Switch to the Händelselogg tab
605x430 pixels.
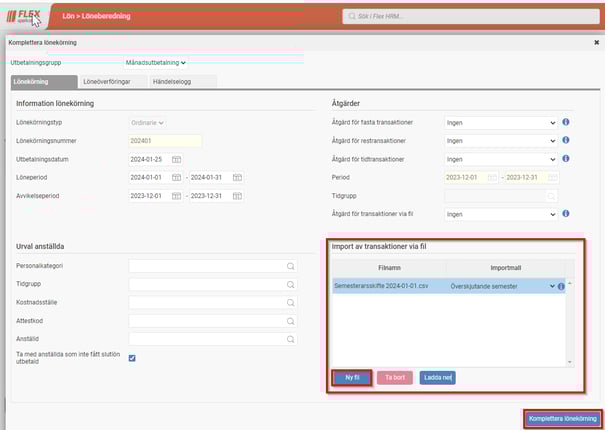pyautogui.click(x=183, y=81)
